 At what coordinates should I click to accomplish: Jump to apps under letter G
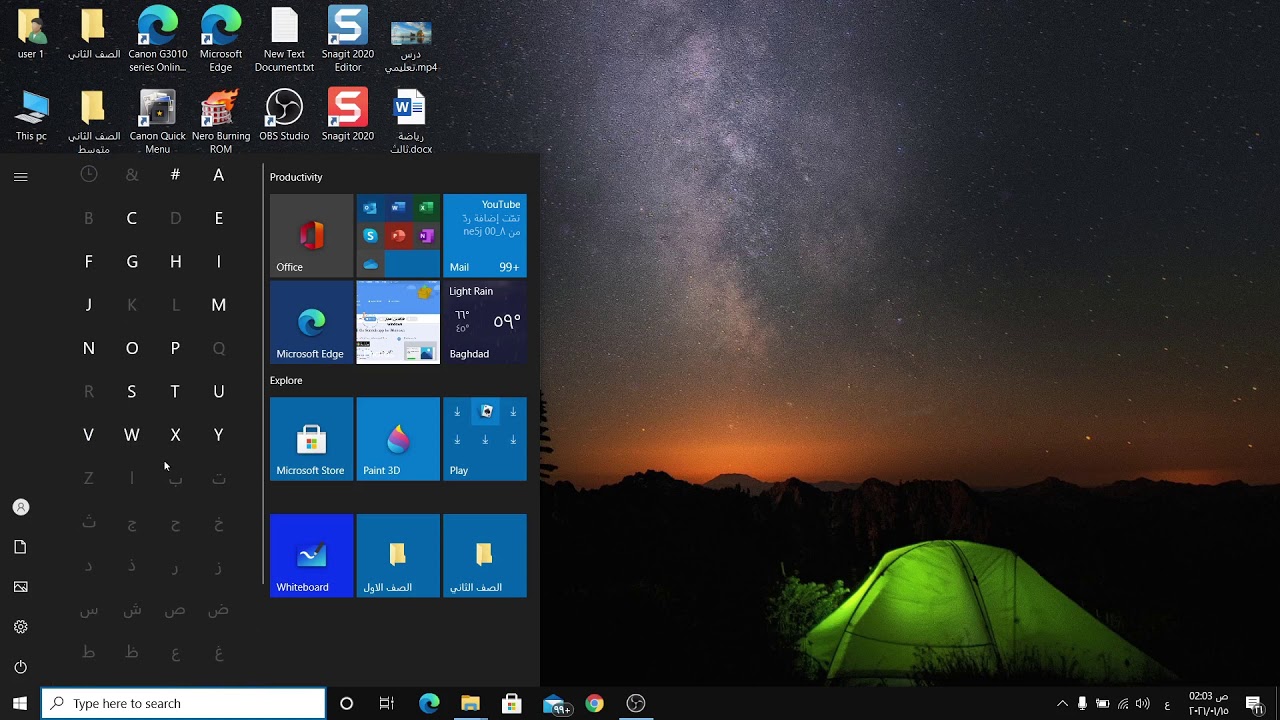(x=132, y=261)
